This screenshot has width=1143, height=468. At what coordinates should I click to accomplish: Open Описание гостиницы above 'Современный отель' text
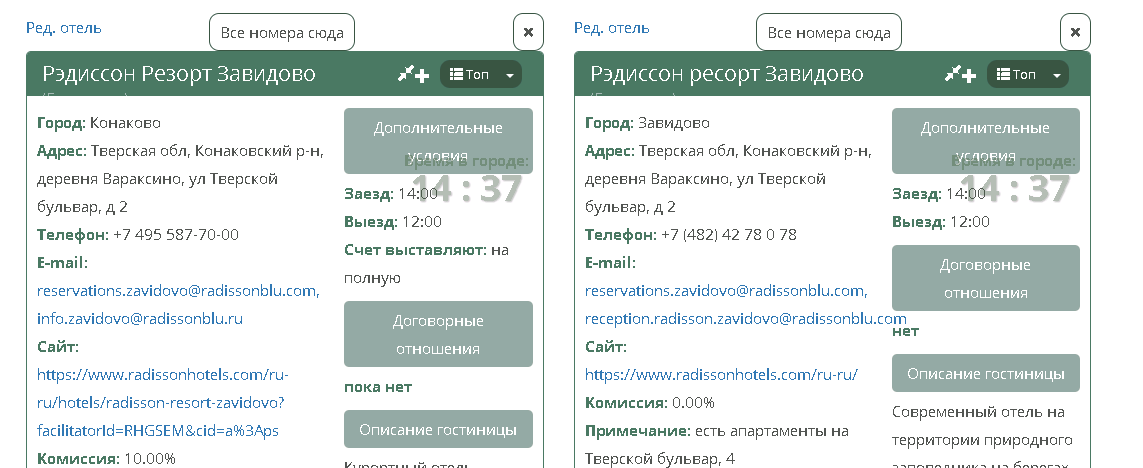click(985, 374)
